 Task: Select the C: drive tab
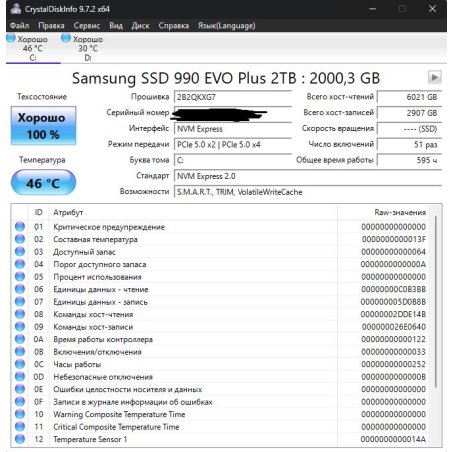(x=33, y=48)
